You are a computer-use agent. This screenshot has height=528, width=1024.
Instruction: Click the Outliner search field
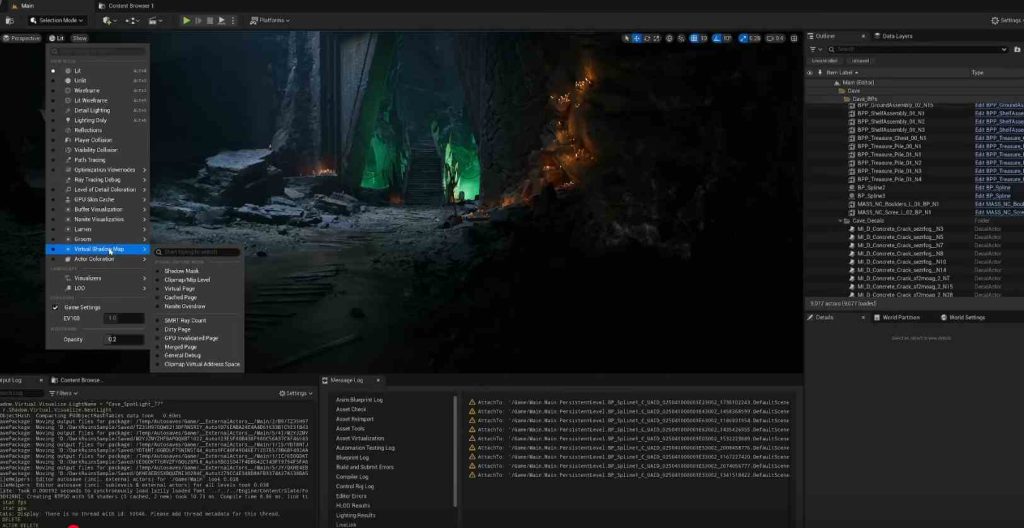tap(917, 49)
